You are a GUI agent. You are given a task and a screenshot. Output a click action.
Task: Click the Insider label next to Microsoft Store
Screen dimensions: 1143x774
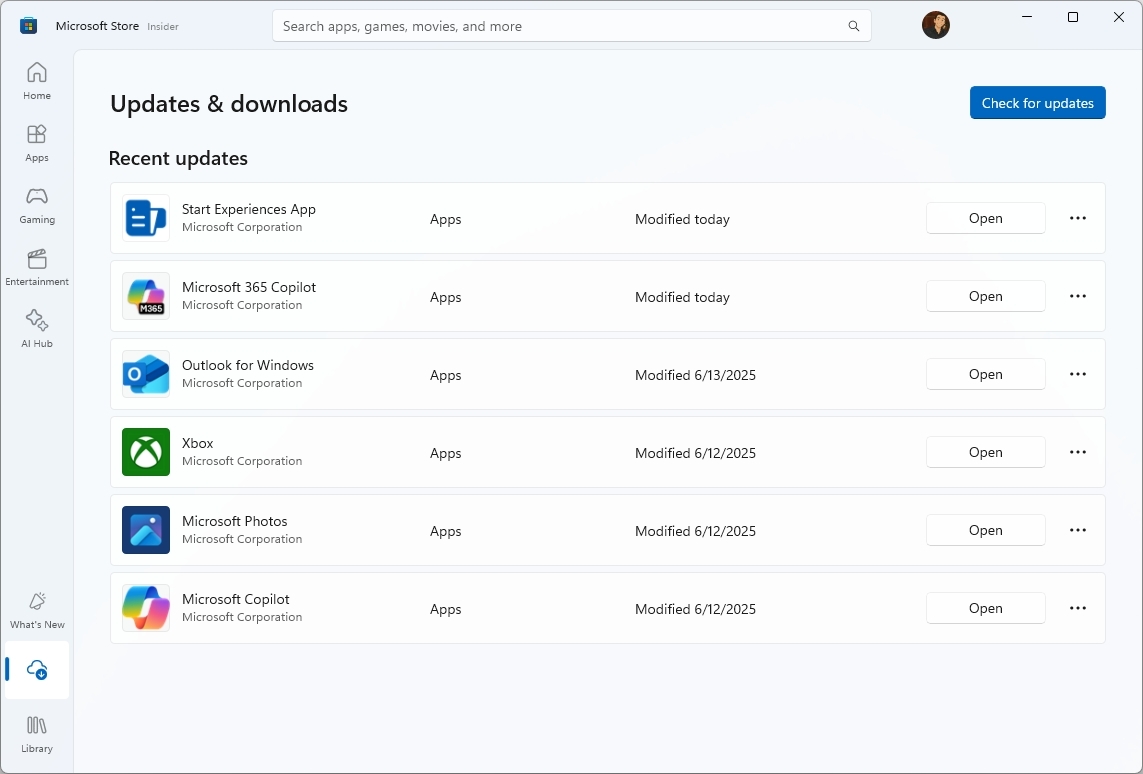coord(163,27)
